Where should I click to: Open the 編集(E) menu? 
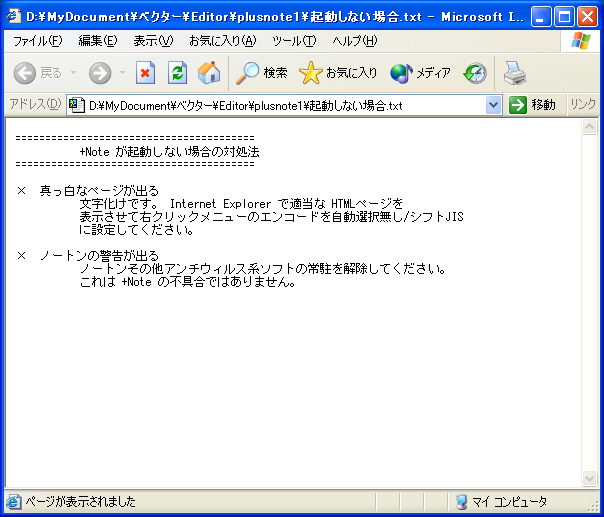97,41
